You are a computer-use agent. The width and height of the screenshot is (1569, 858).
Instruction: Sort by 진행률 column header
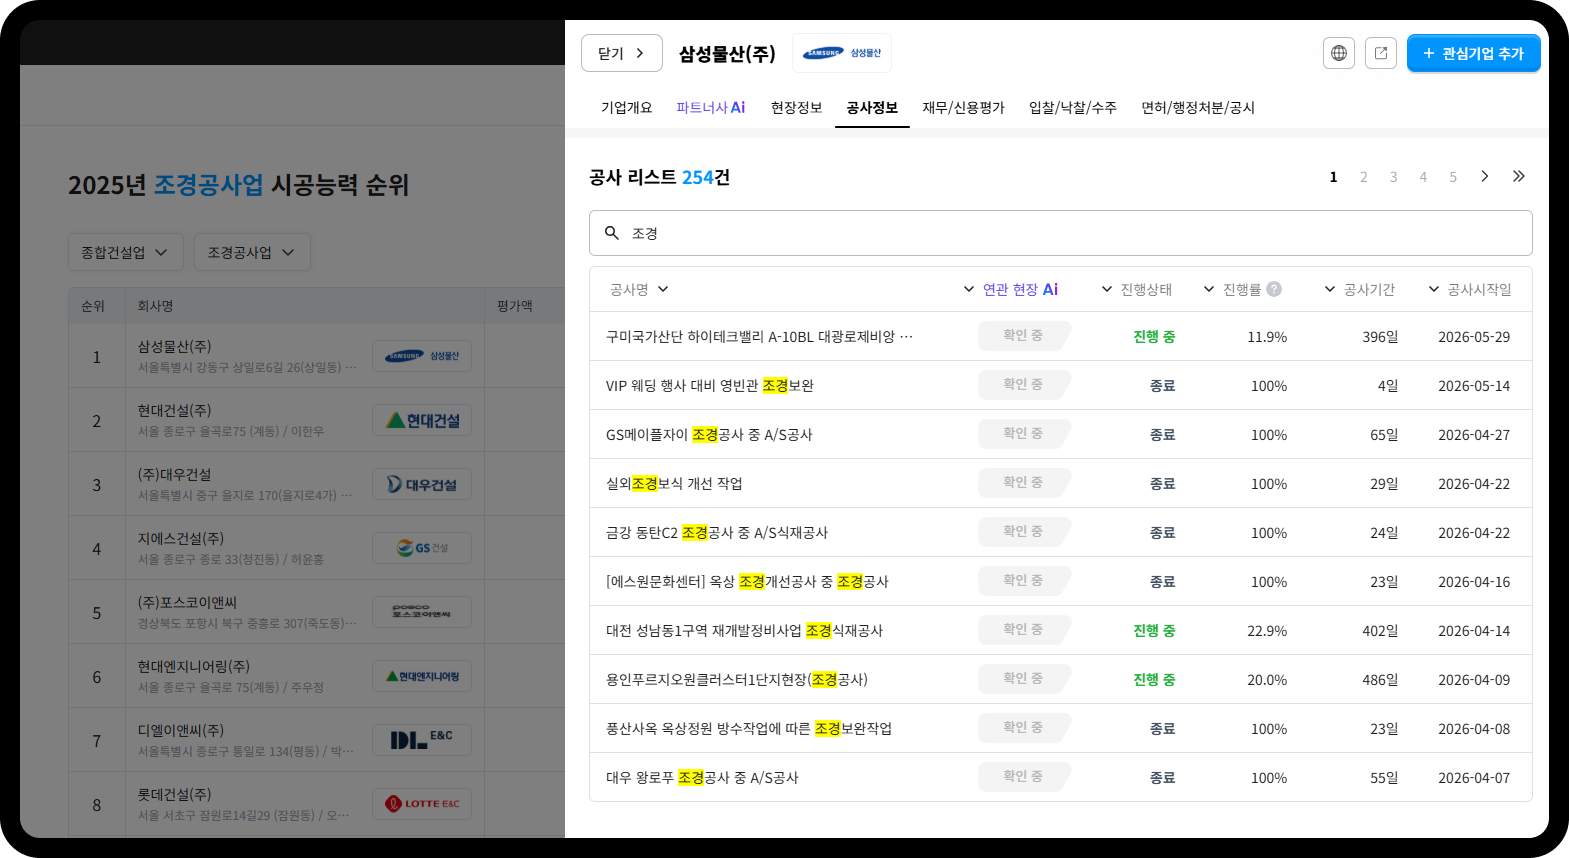tap(1232, 289)
